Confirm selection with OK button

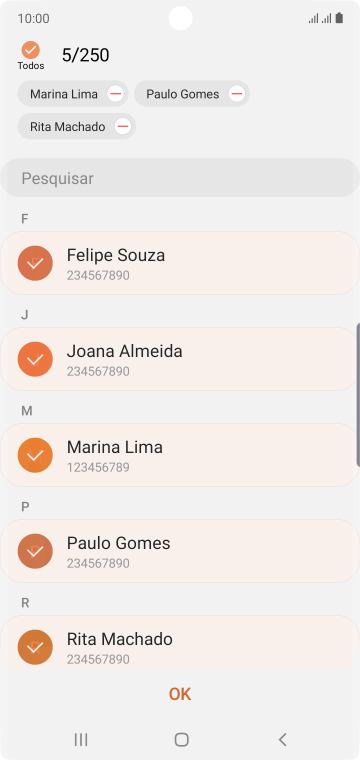[x=180, y=694]
